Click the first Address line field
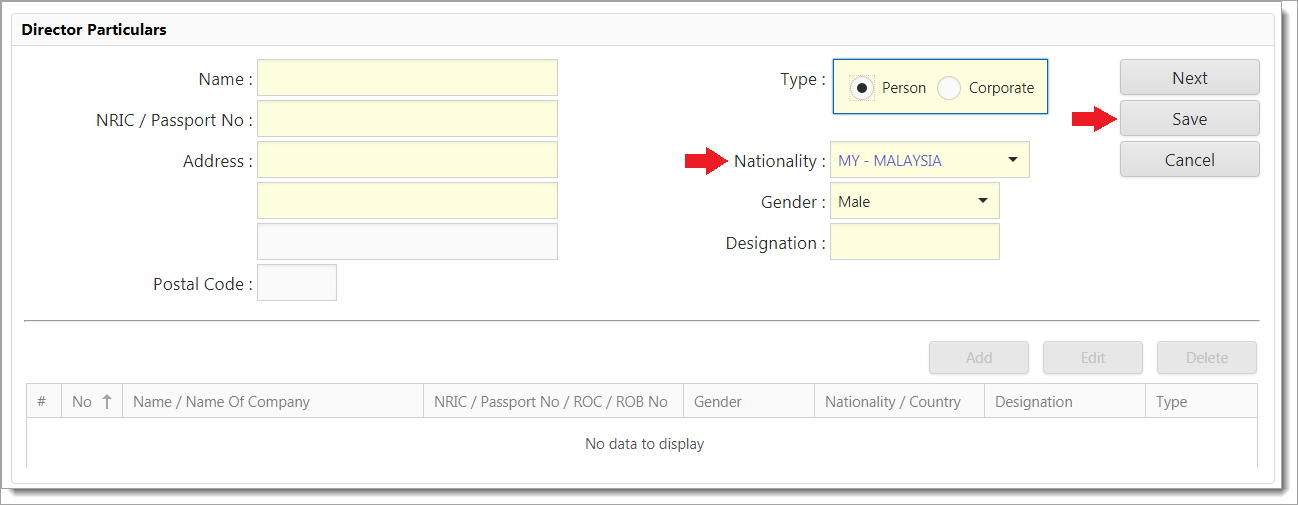The height and width of the screenshot is (505, 1298). (407, 160)
